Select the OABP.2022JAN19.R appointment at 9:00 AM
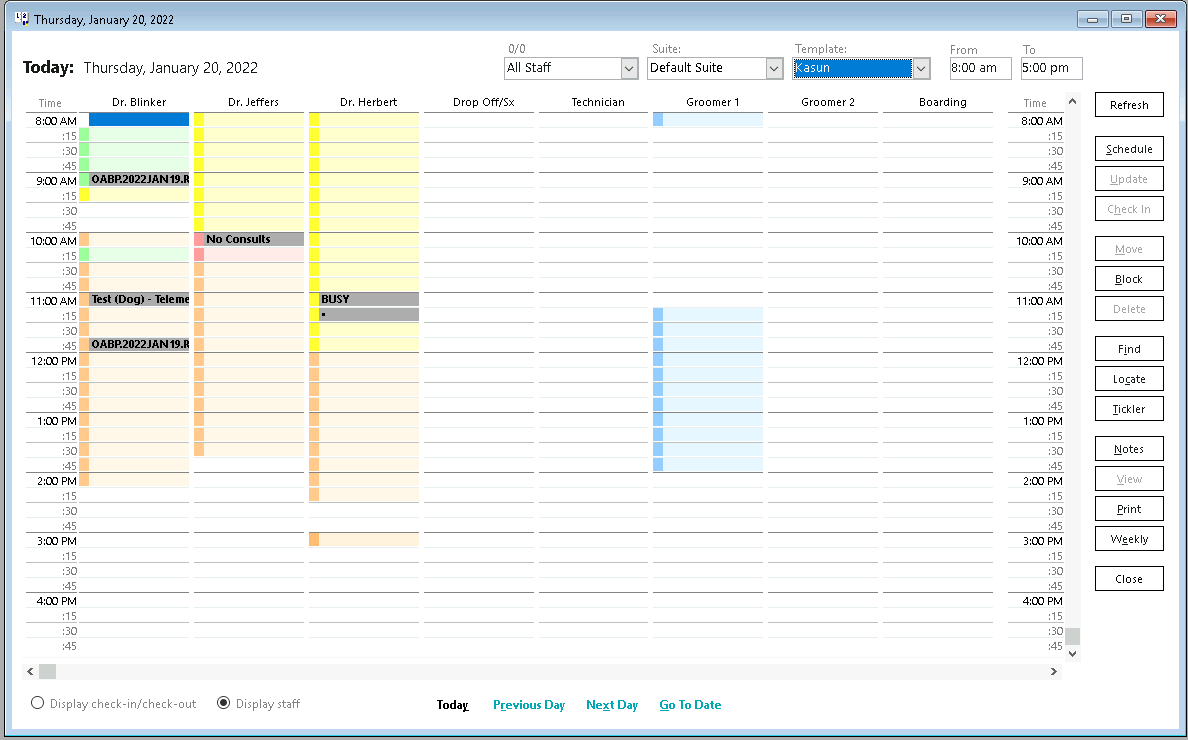 pyautogui.click(x=138, y=181)
